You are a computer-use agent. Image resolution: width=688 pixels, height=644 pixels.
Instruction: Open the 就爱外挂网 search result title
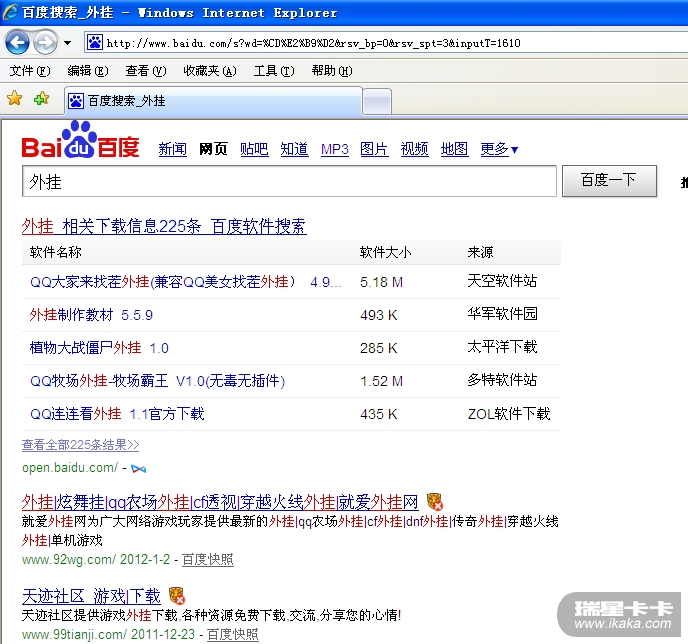tap(220, 502)
